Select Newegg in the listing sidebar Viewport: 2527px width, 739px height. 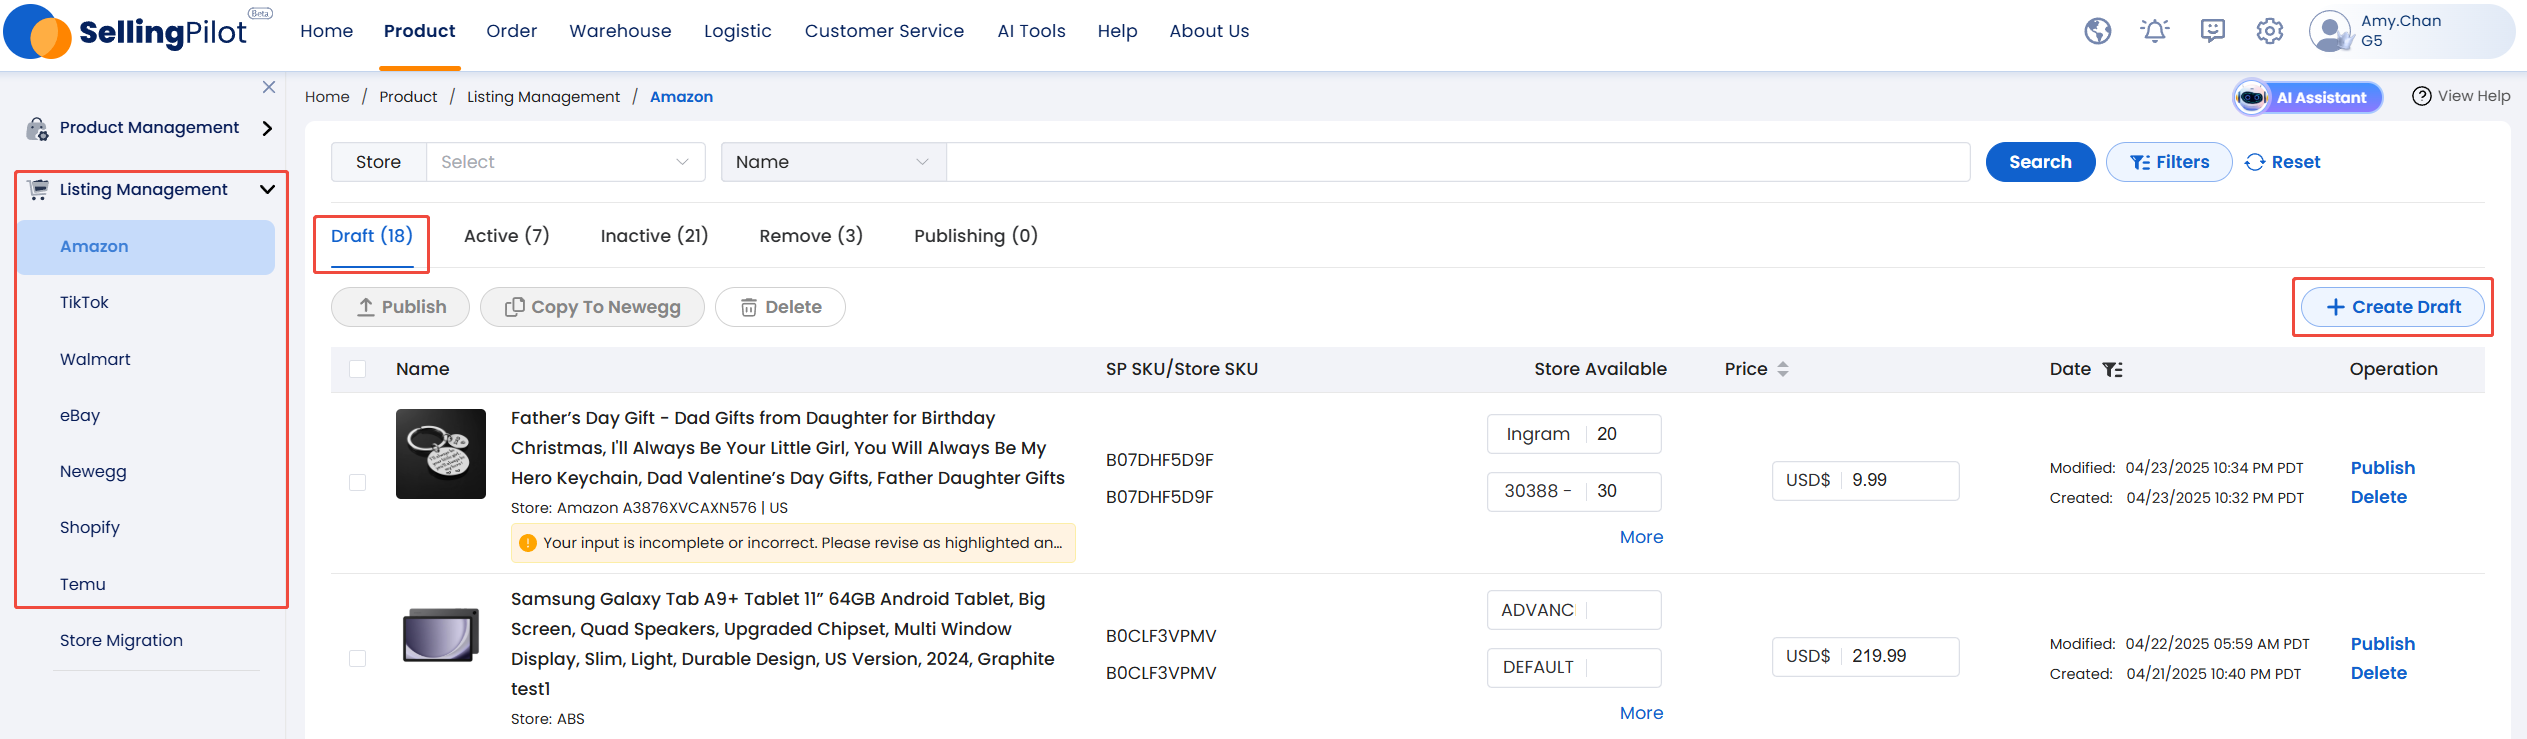(x=93, y=471)
